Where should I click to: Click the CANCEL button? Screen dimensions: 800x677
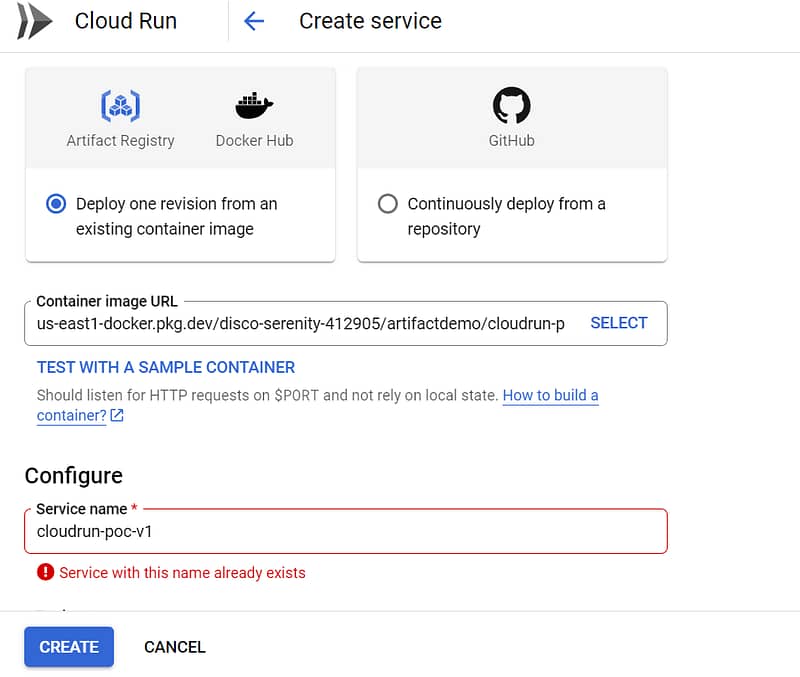pos(174,647)
